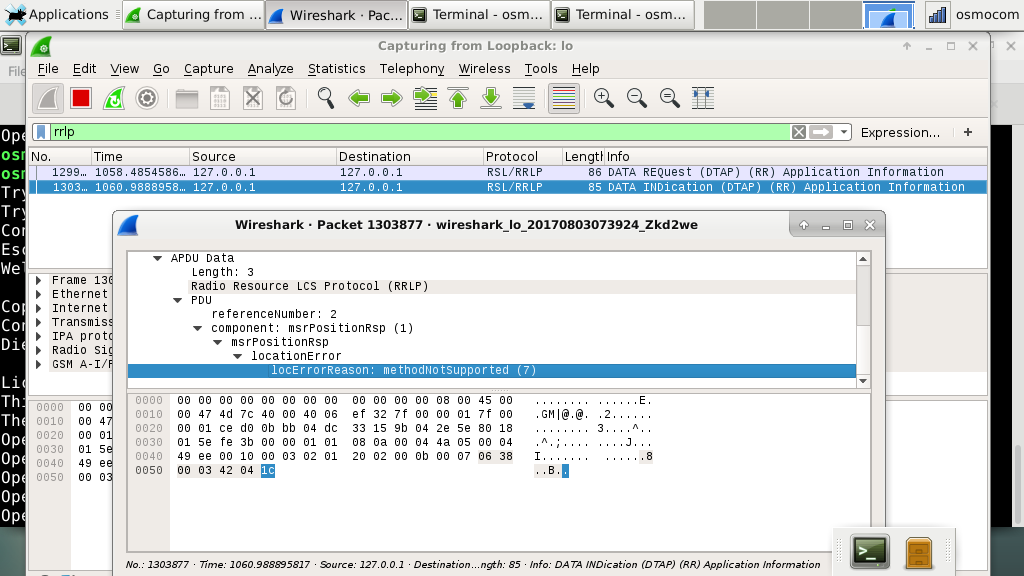Open the File menu
This screenshot has height=576, width=1024.
(x=48, y=69)
